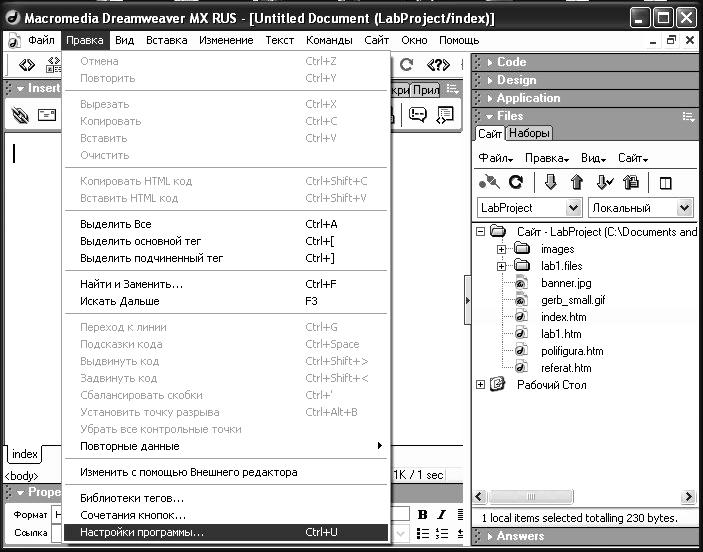Click the Ordered List icon in Properties
This screenshot has width=703, height=552.
pyautogui.click(x=442, y=533)
